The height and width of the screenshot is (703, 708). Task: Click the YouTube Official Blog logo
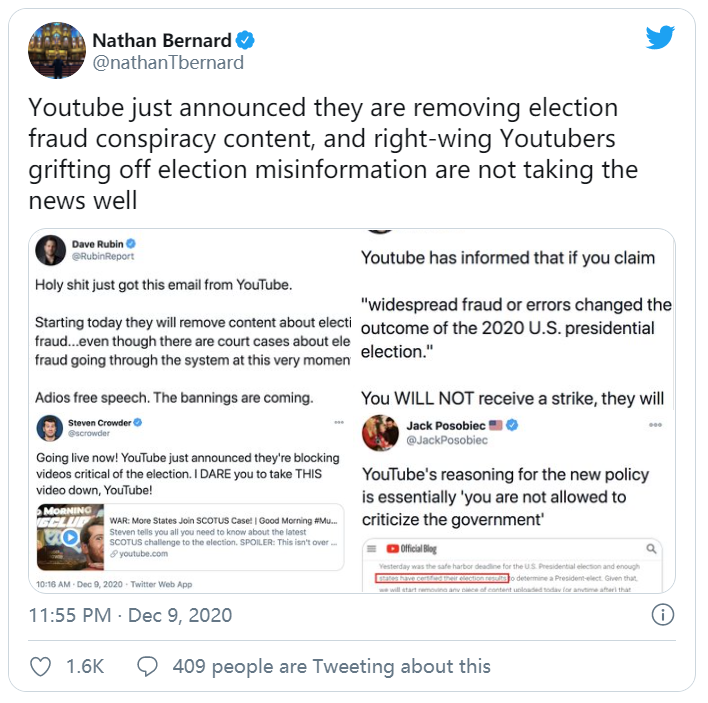[x=411, y=549]
